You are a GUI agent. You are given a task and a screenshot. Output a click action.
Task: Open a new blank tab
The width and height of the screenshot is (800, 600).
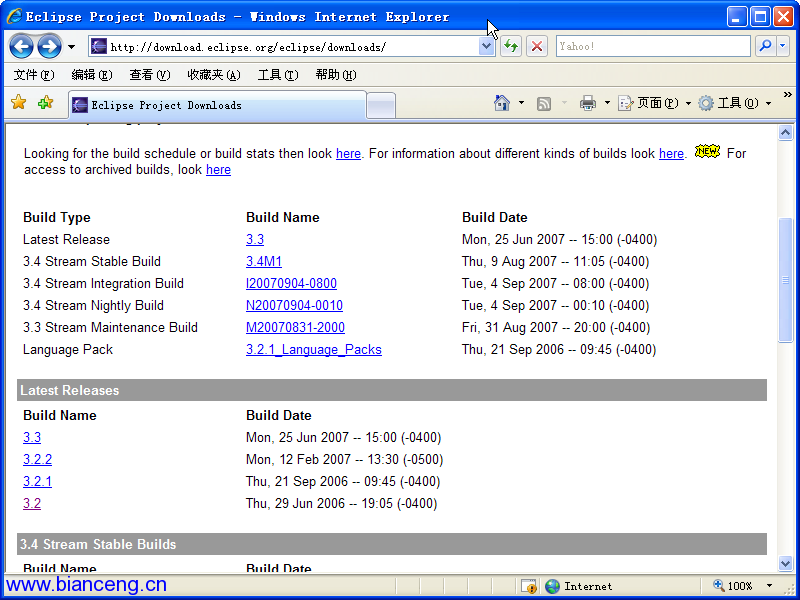[381, 106]
